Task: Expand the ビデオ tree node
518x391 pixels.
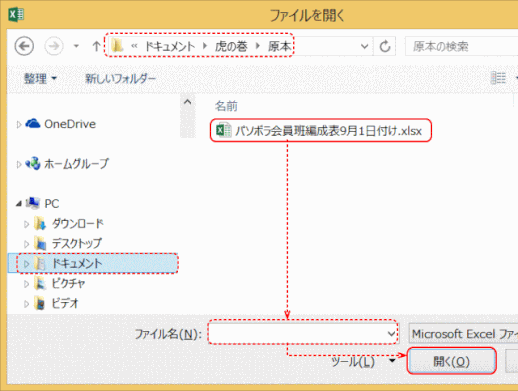Action: click(x=26, y=304)
